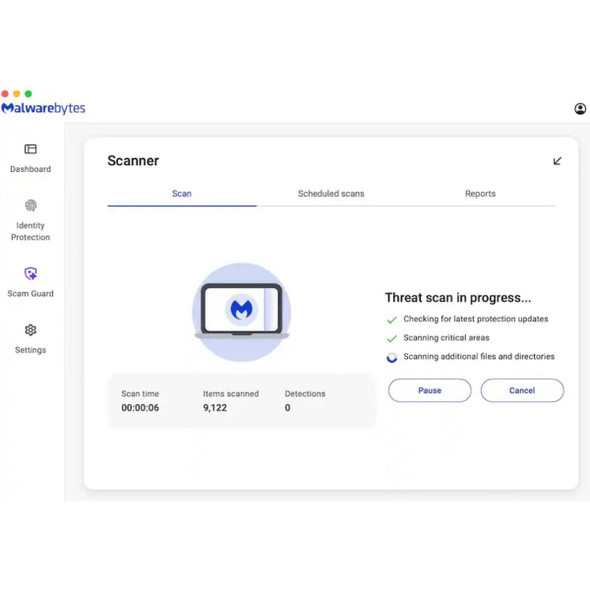Click the 'Scan time' label

(x=140, y=394)
